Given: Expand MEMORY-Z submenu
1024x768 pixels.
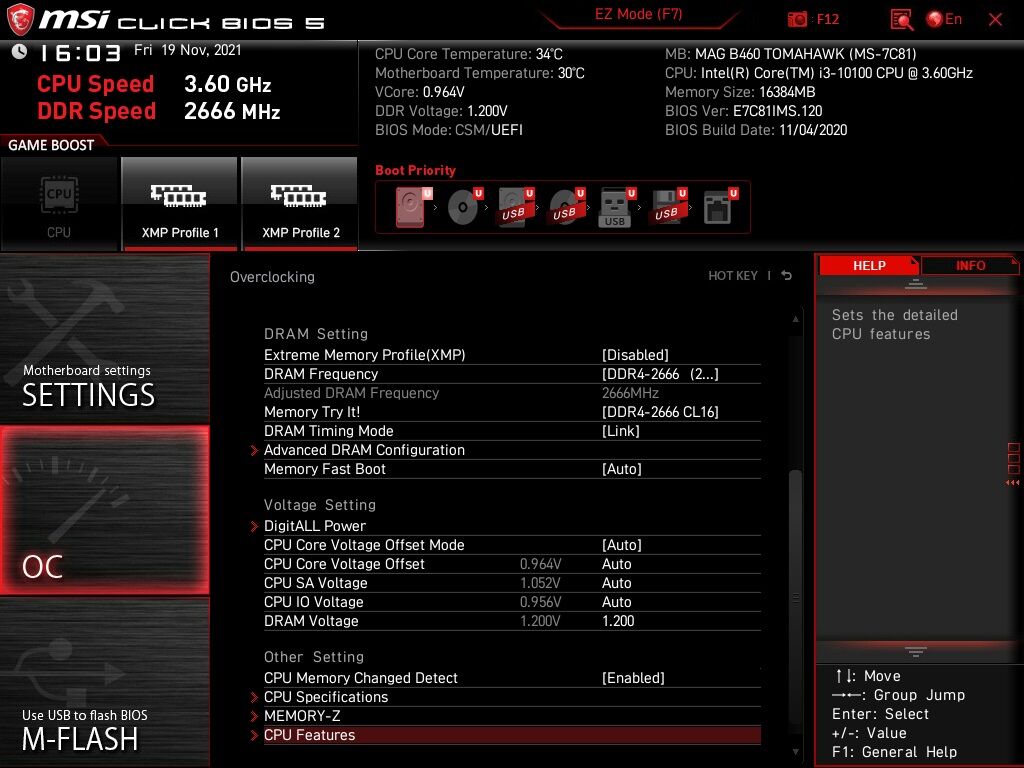Looking at the screenshot, I should click(302, 716).
